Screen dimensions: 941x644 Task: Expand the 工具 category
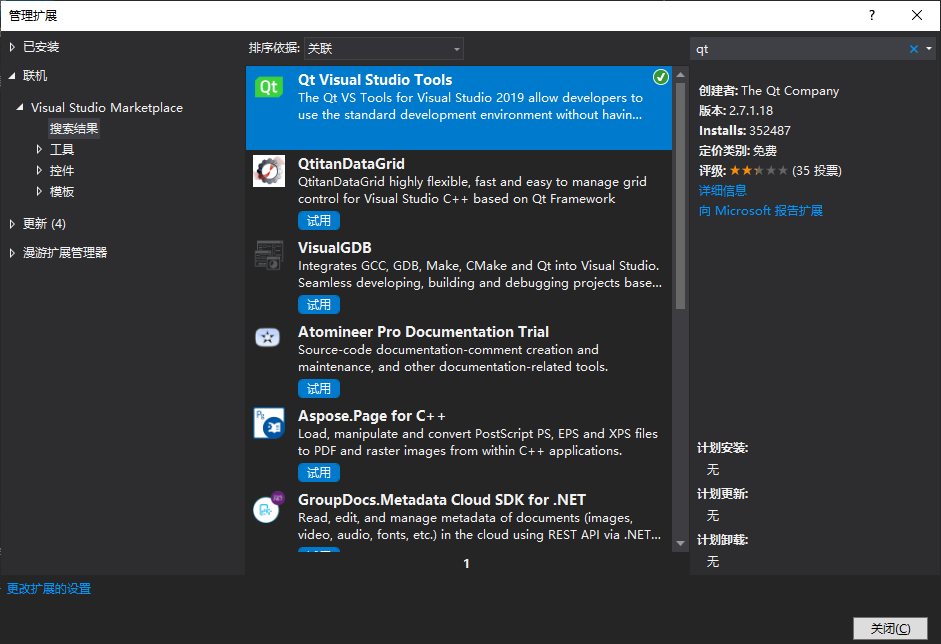(39, 149)
